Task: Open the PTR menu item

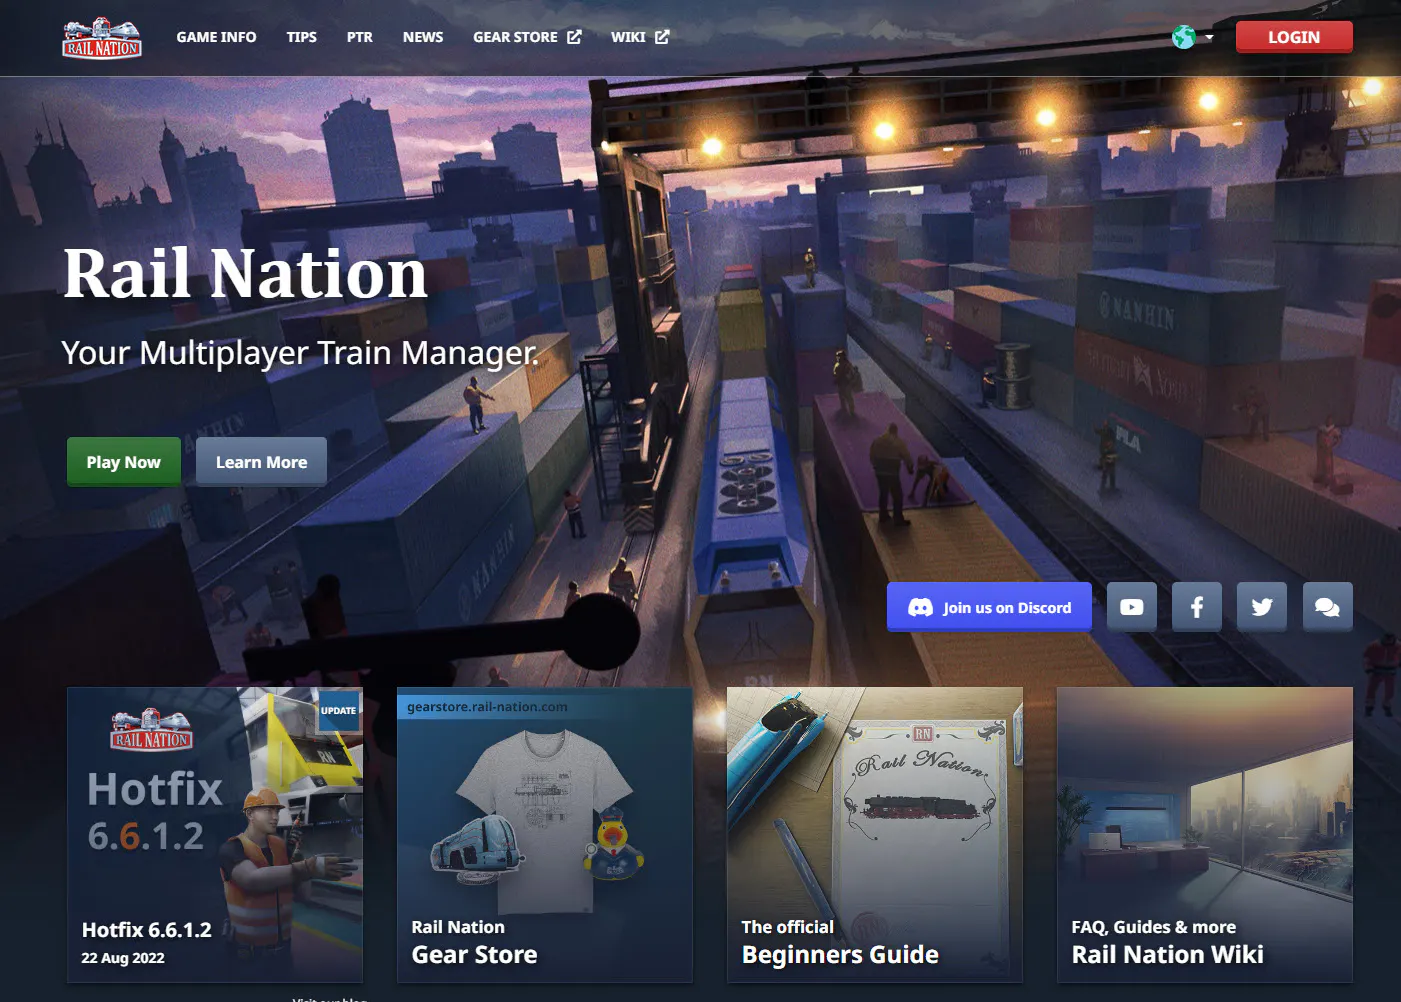Action: [x=359, y=37]
